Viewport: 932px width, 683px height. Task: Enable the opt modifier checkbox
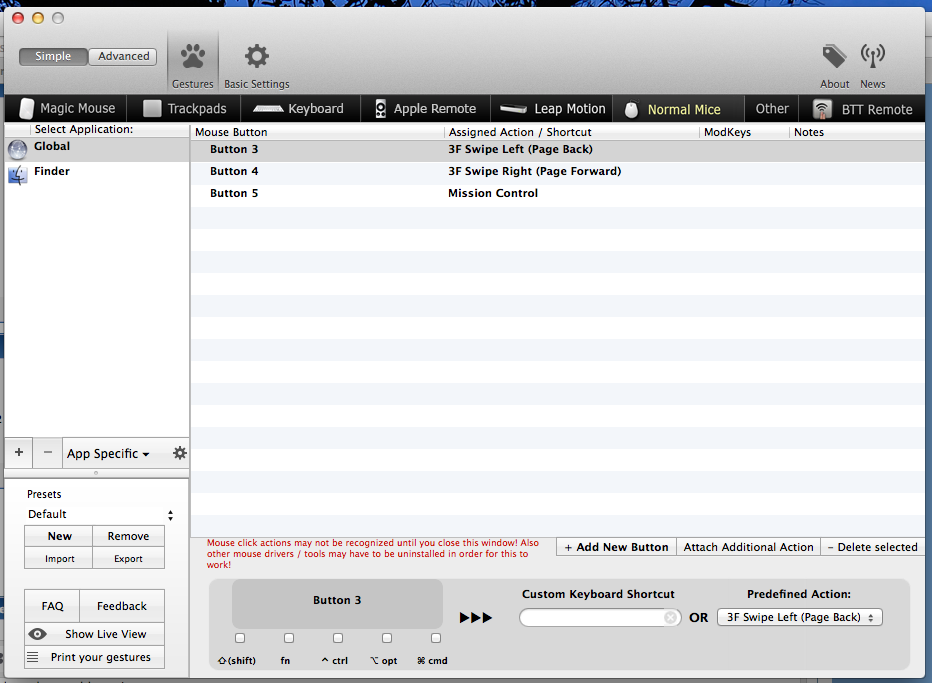387,638
